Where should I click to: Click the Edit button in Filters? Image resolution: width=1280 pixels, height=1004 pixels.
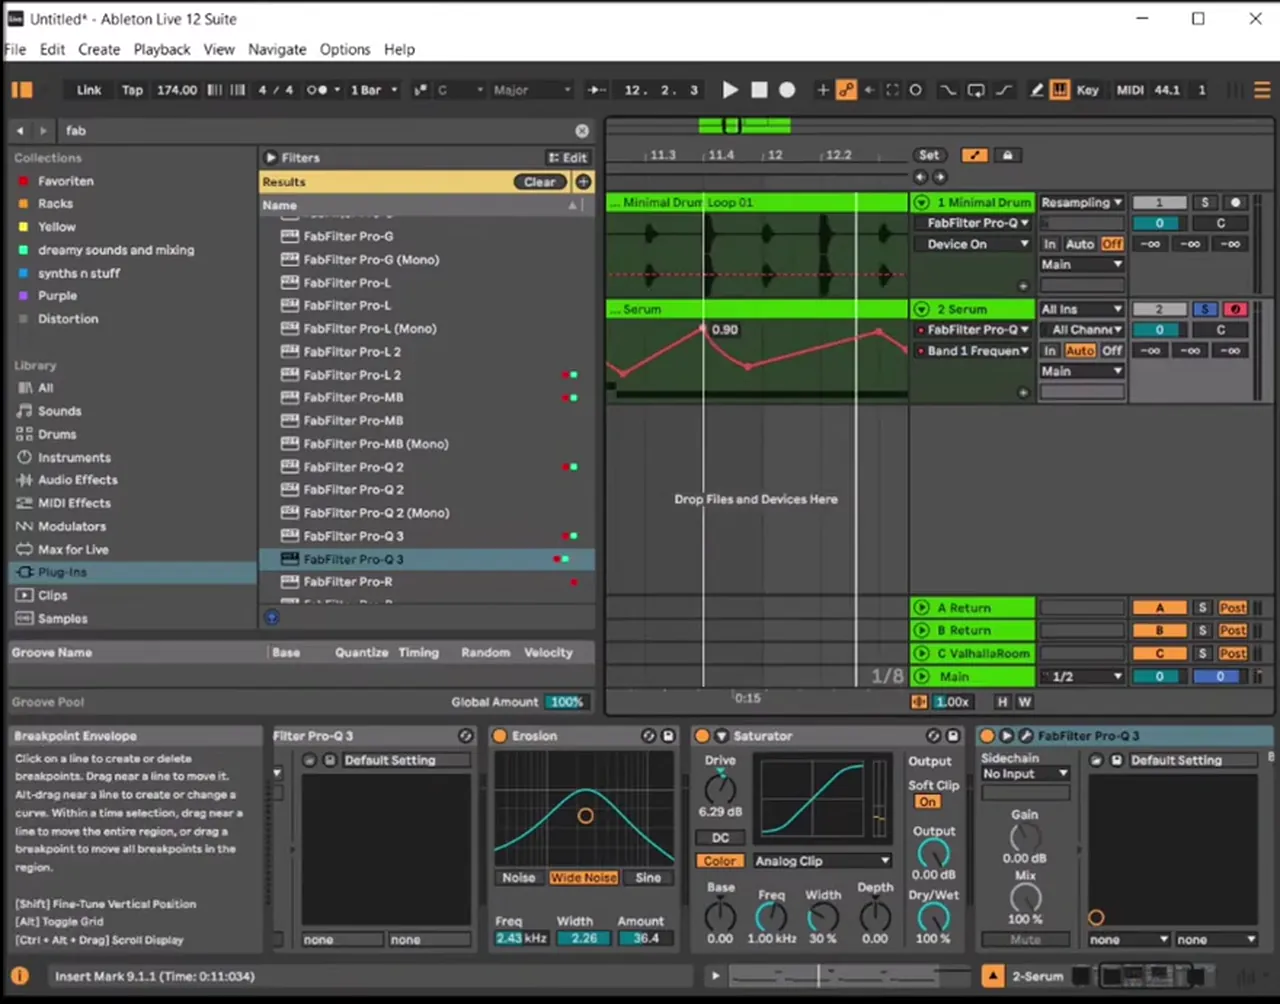coord(568,158)
